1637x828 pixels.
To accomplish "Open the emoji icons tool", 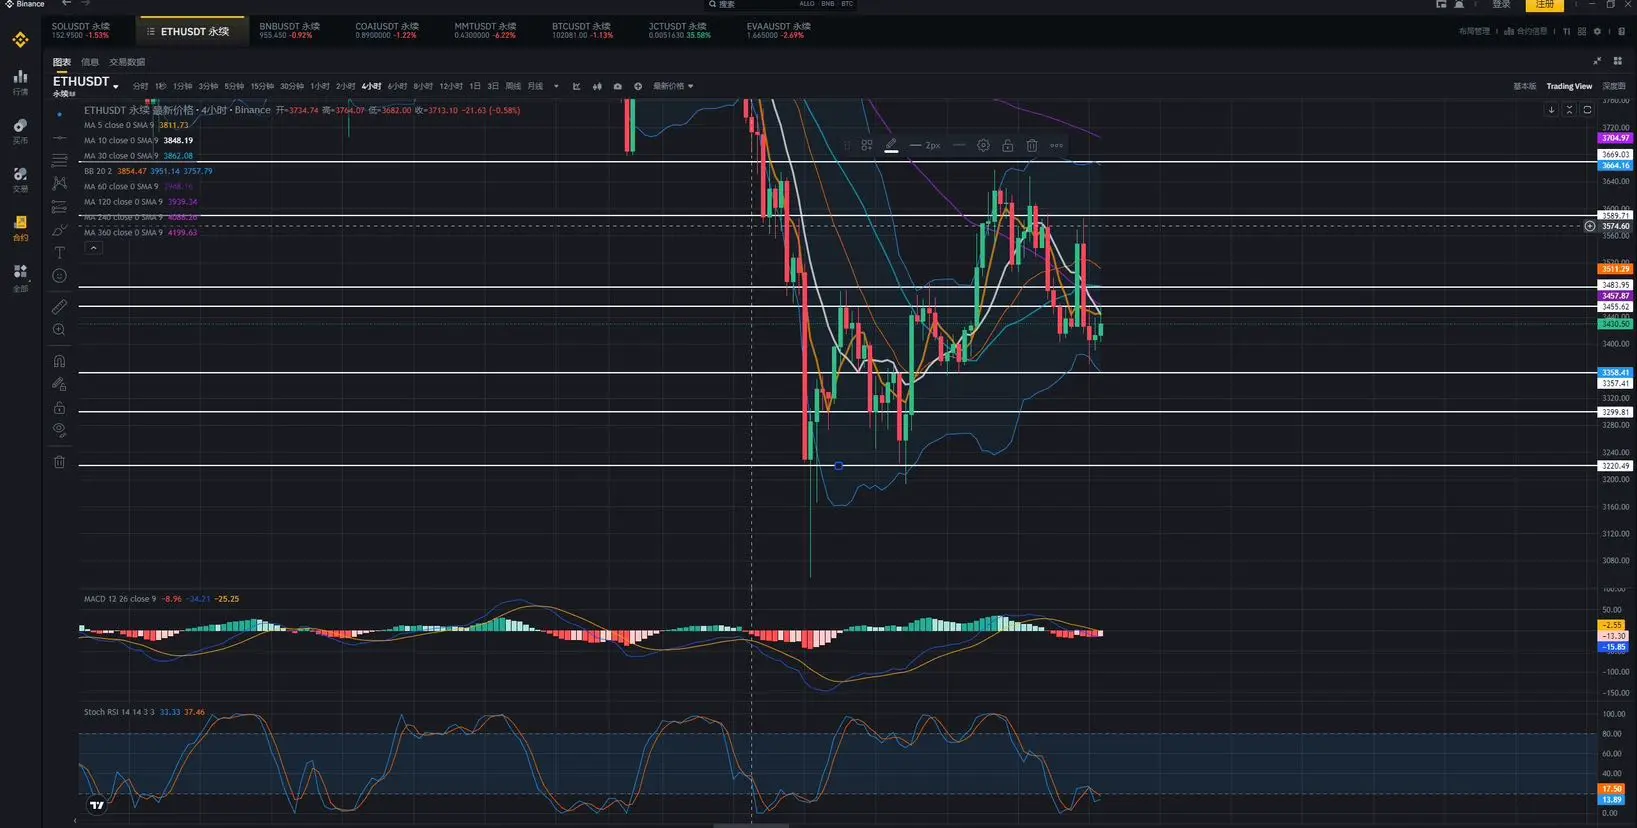I will 59,276.
